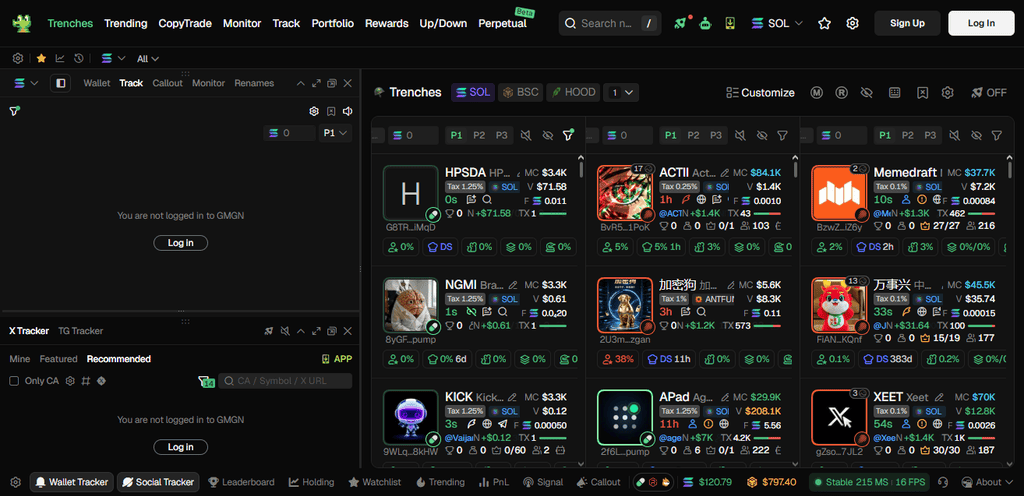
Task: Click the Search input in header
Action: coord(610,23)
